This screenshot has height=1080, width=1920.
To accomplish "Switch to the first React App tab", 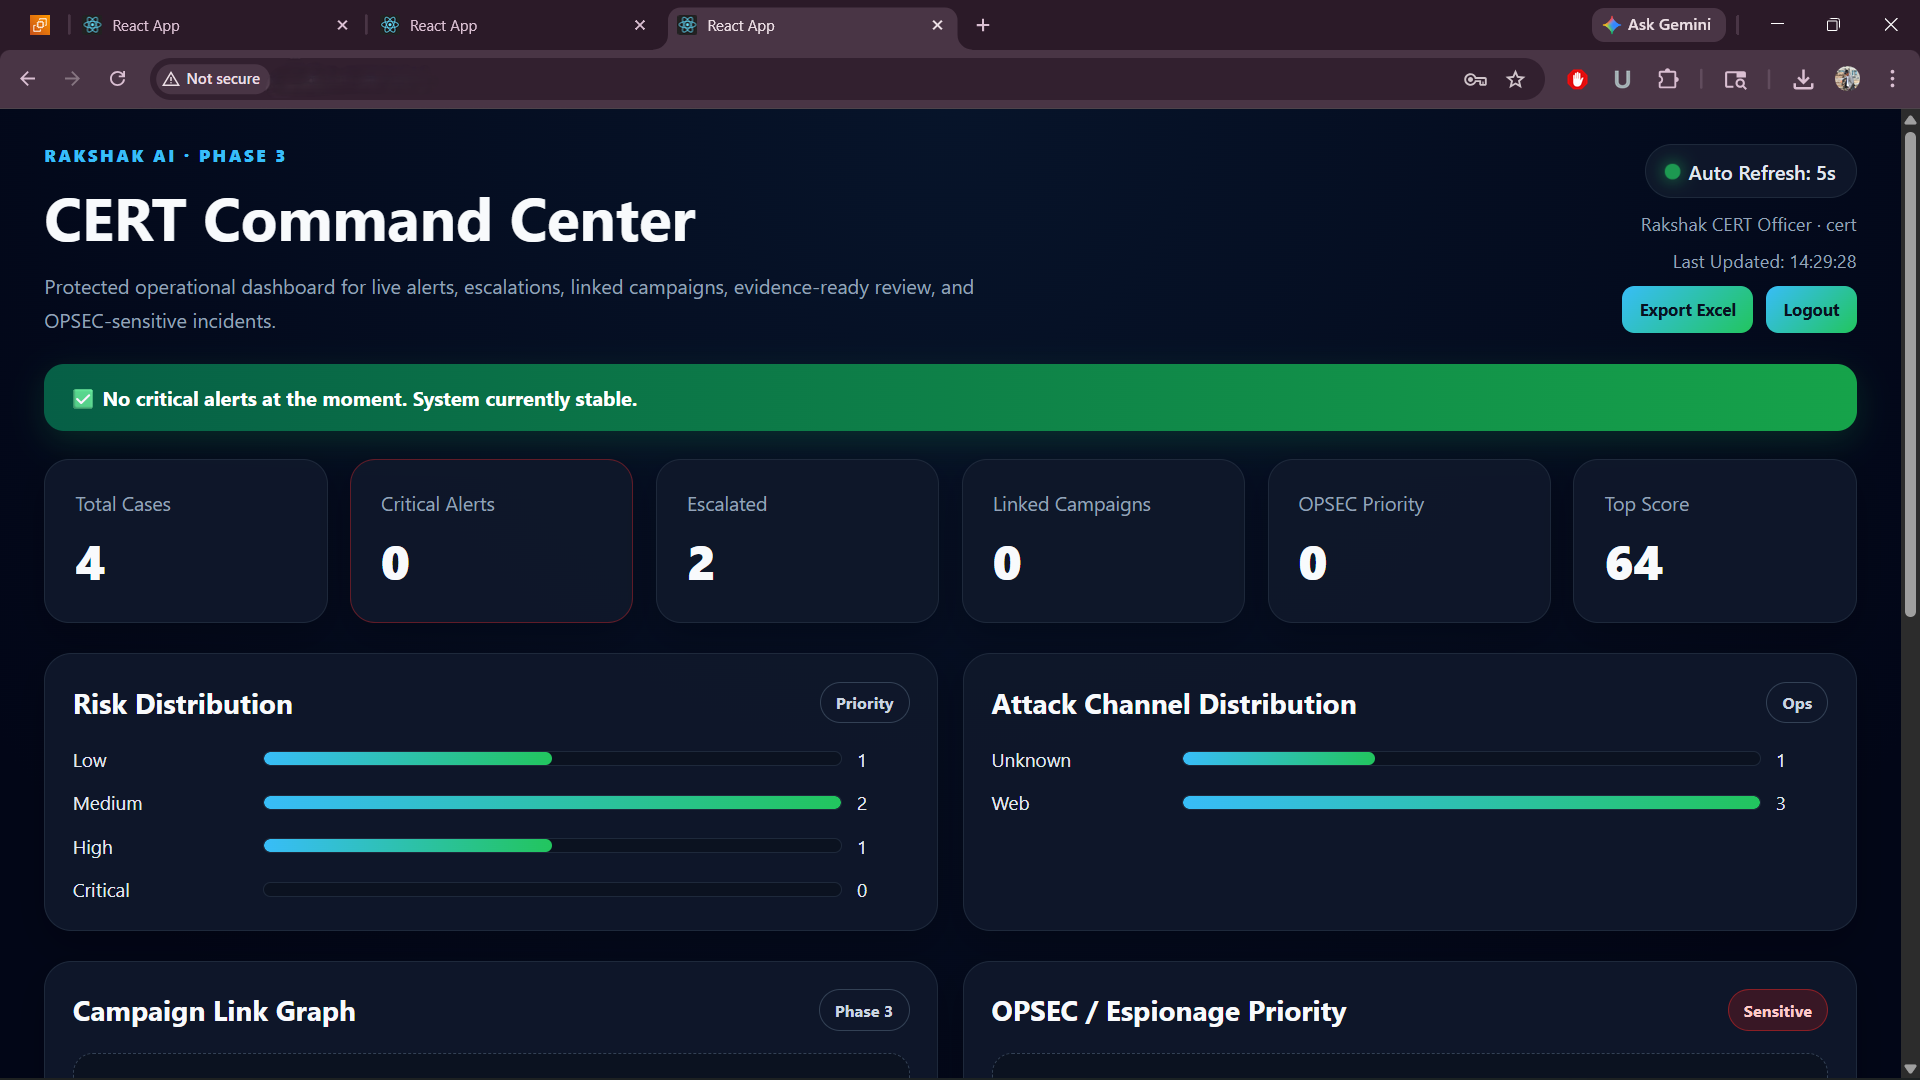I will coord(215,25).
